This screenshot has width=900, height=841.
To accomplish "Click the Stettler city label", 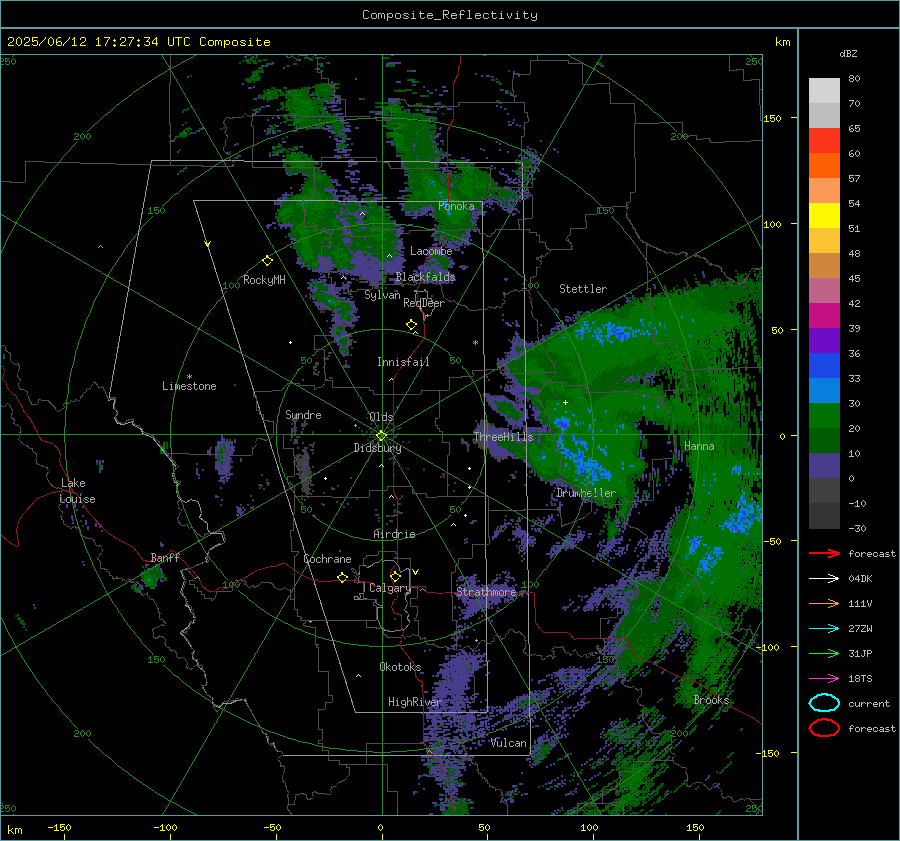I will (583, 289).
